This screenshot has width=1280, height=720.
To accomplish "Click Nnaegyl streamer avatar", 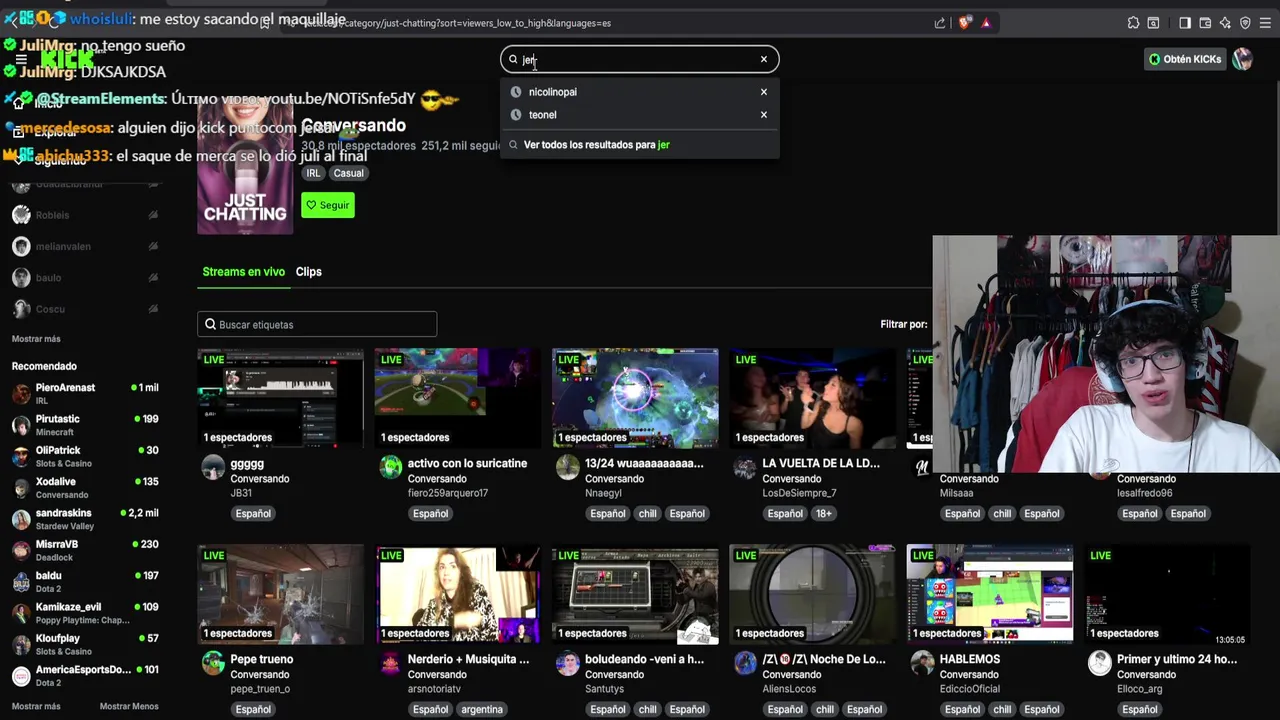I will coord(568,468).
